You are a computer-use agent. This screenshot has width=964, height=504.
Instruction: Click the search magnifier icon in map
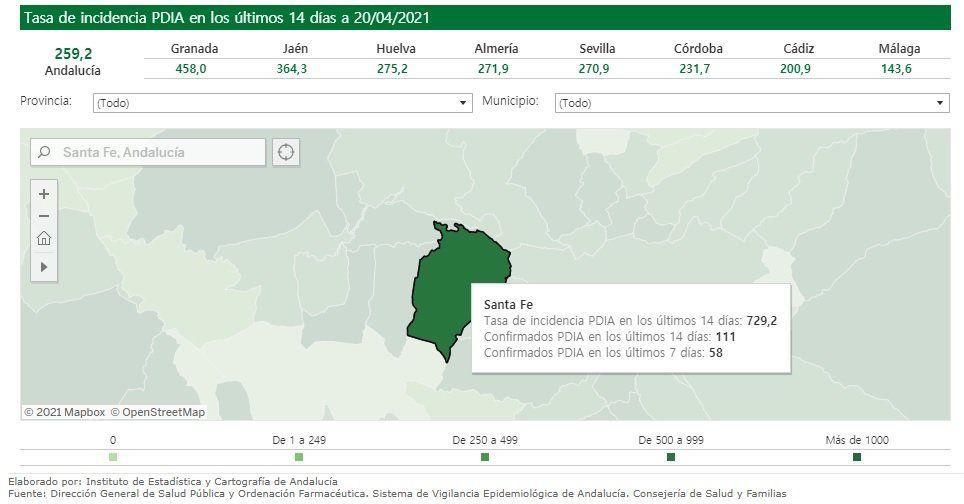[44, 152]
